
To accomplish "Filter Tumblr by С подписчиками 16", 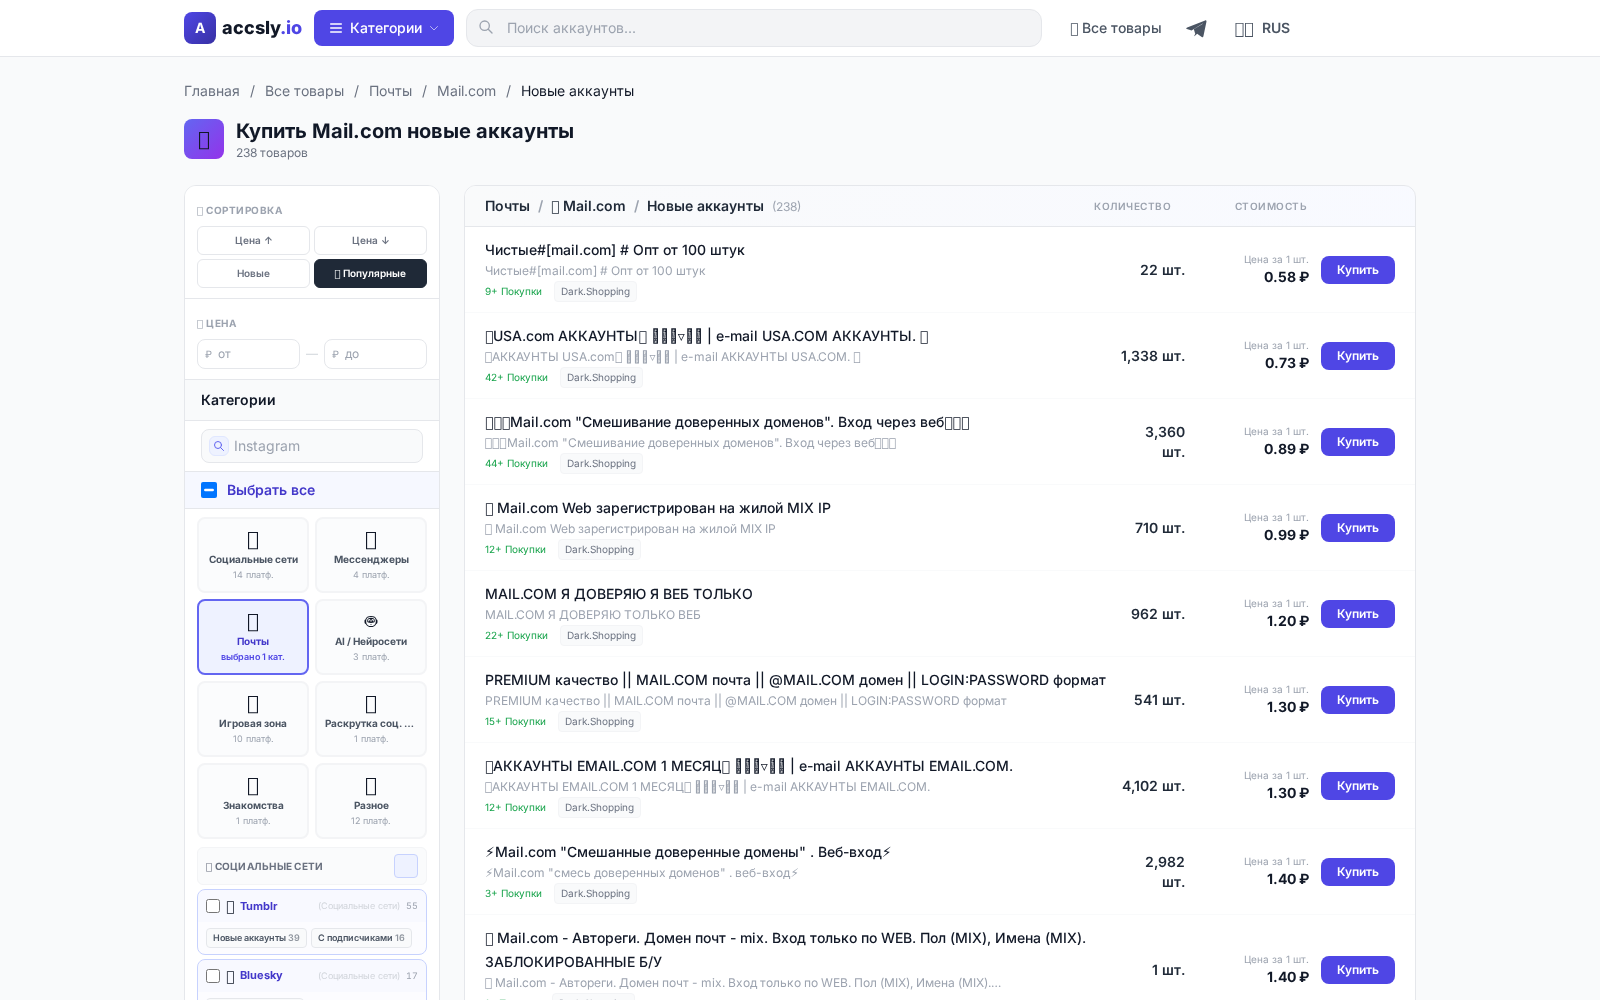I will click(x=361, y=938).
